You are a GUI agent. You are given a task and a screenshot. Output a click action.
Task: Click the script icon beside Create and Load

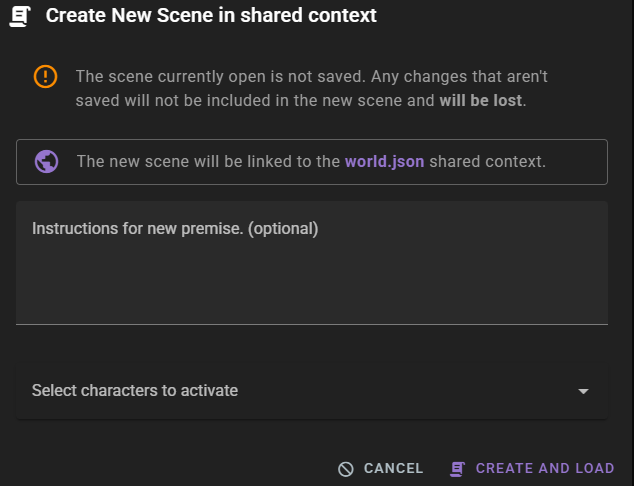tap(458, 468)
